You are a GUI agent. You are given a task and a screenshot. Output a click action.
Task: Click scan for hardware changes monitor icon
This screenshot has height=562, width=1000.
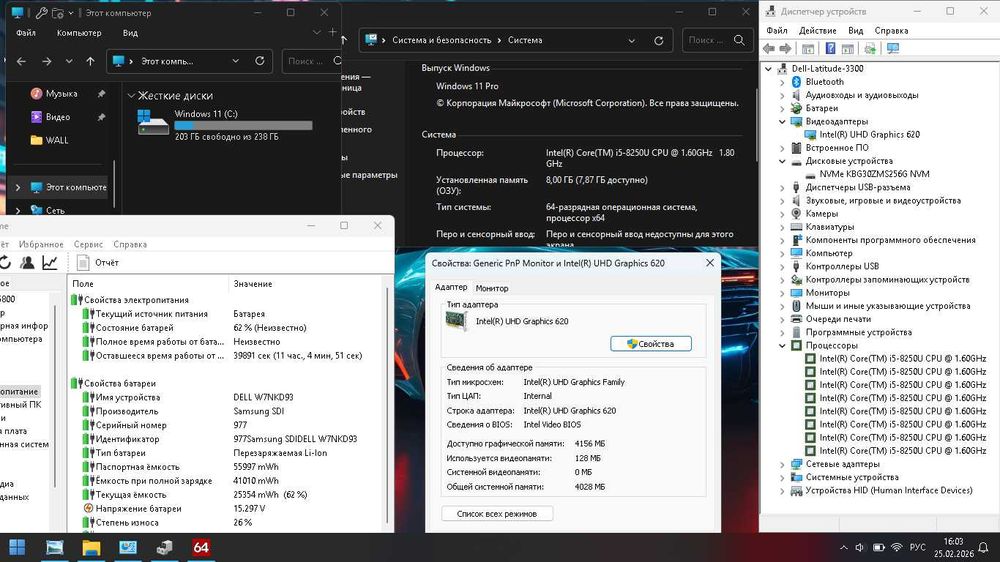pyautogui.click(x=893, y=48)
